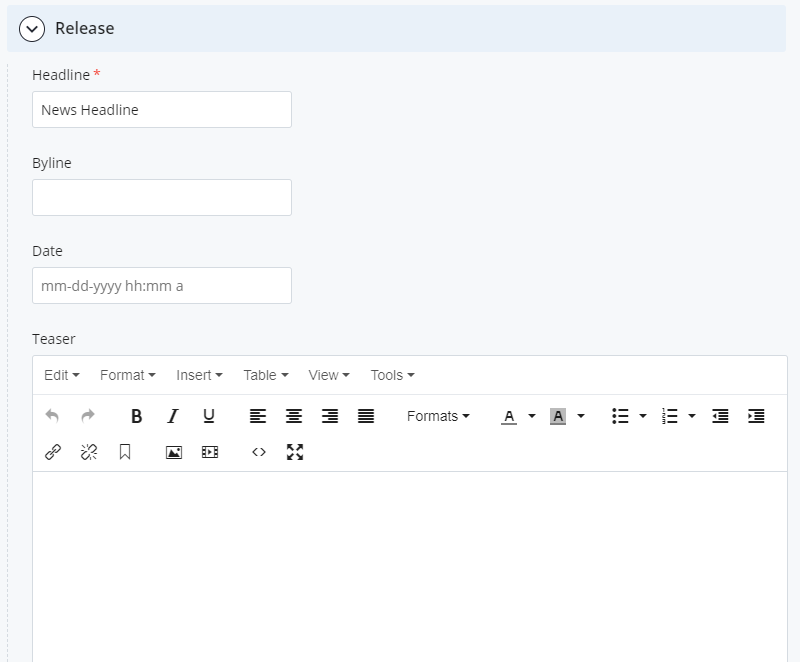Screen dimensions: 800x662
Task: Click the Undo icon
Action: (52, 416)
